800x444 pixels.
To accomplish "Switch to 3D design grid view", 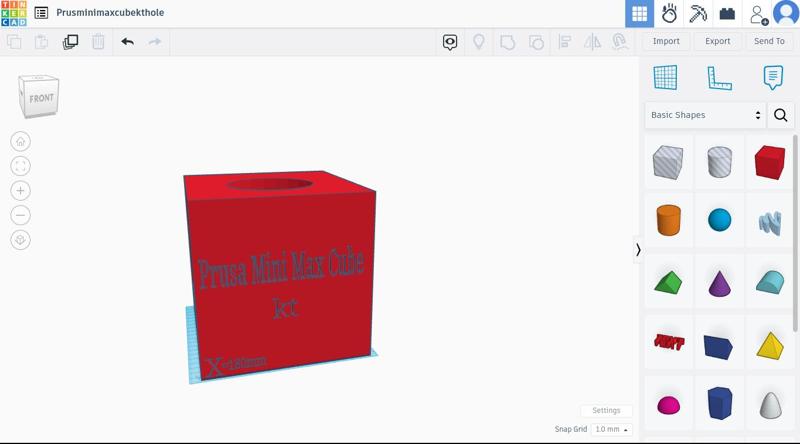I will point(639,14).
